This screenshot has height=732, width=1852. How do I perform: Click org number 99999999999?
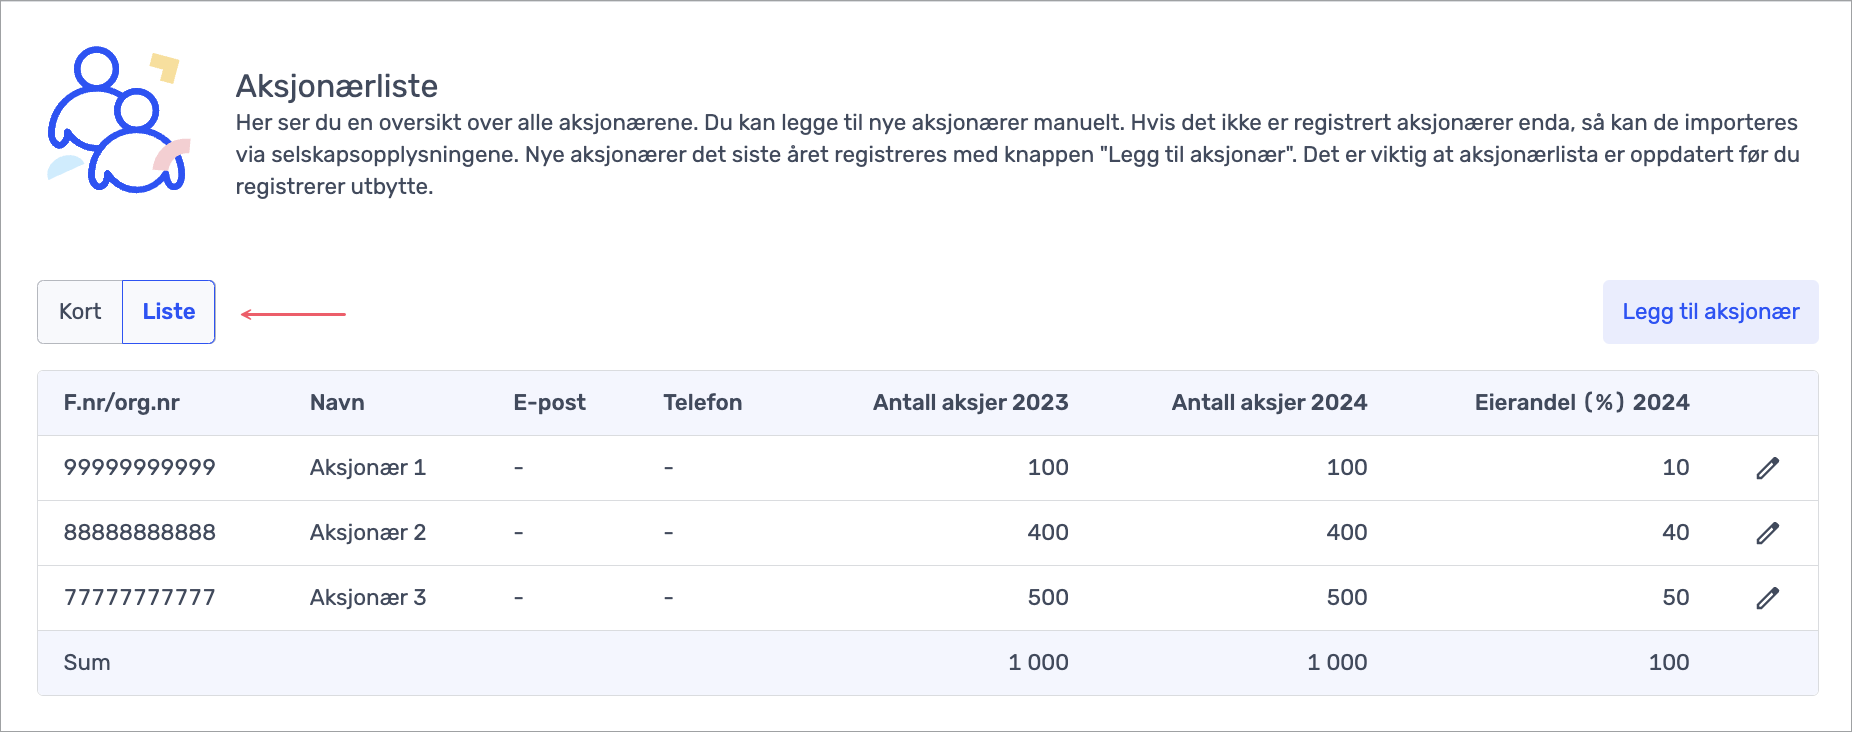coord(140,468)
